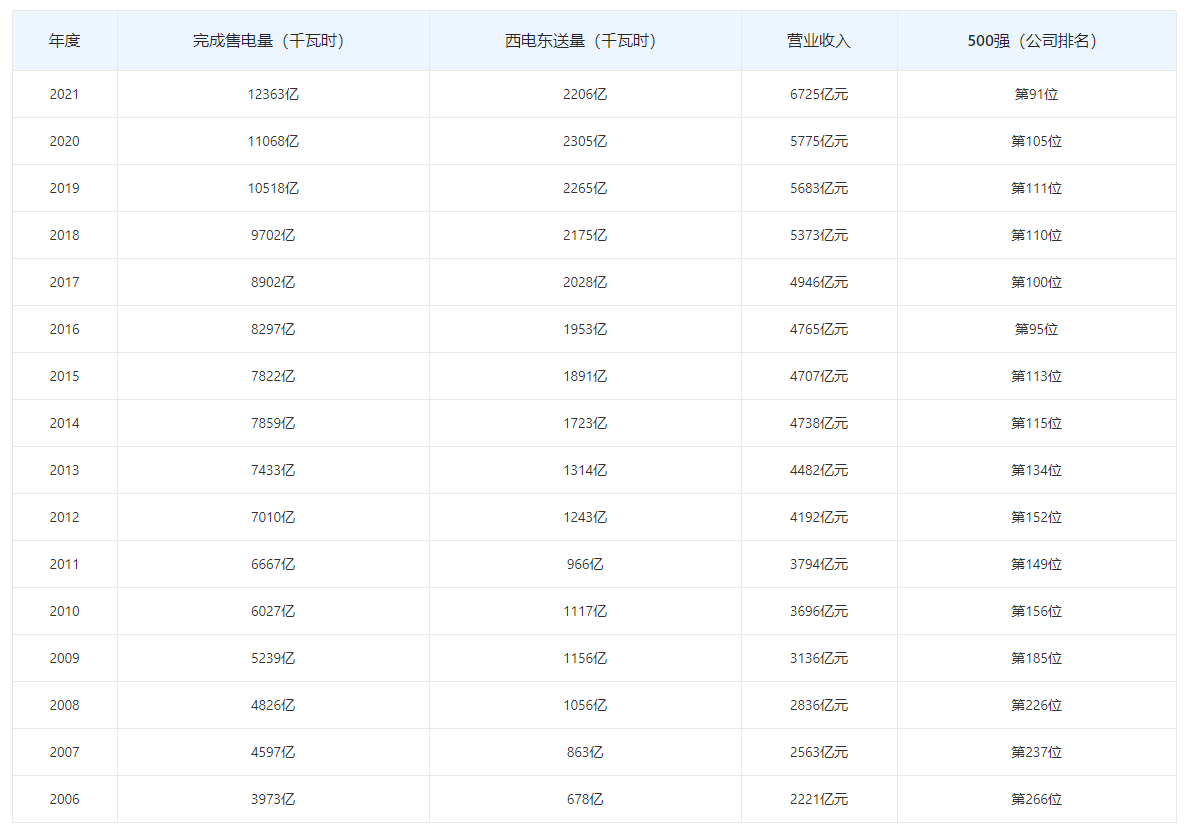
Task: Select the cell 2265亿
Action: [x=586, y=188]
